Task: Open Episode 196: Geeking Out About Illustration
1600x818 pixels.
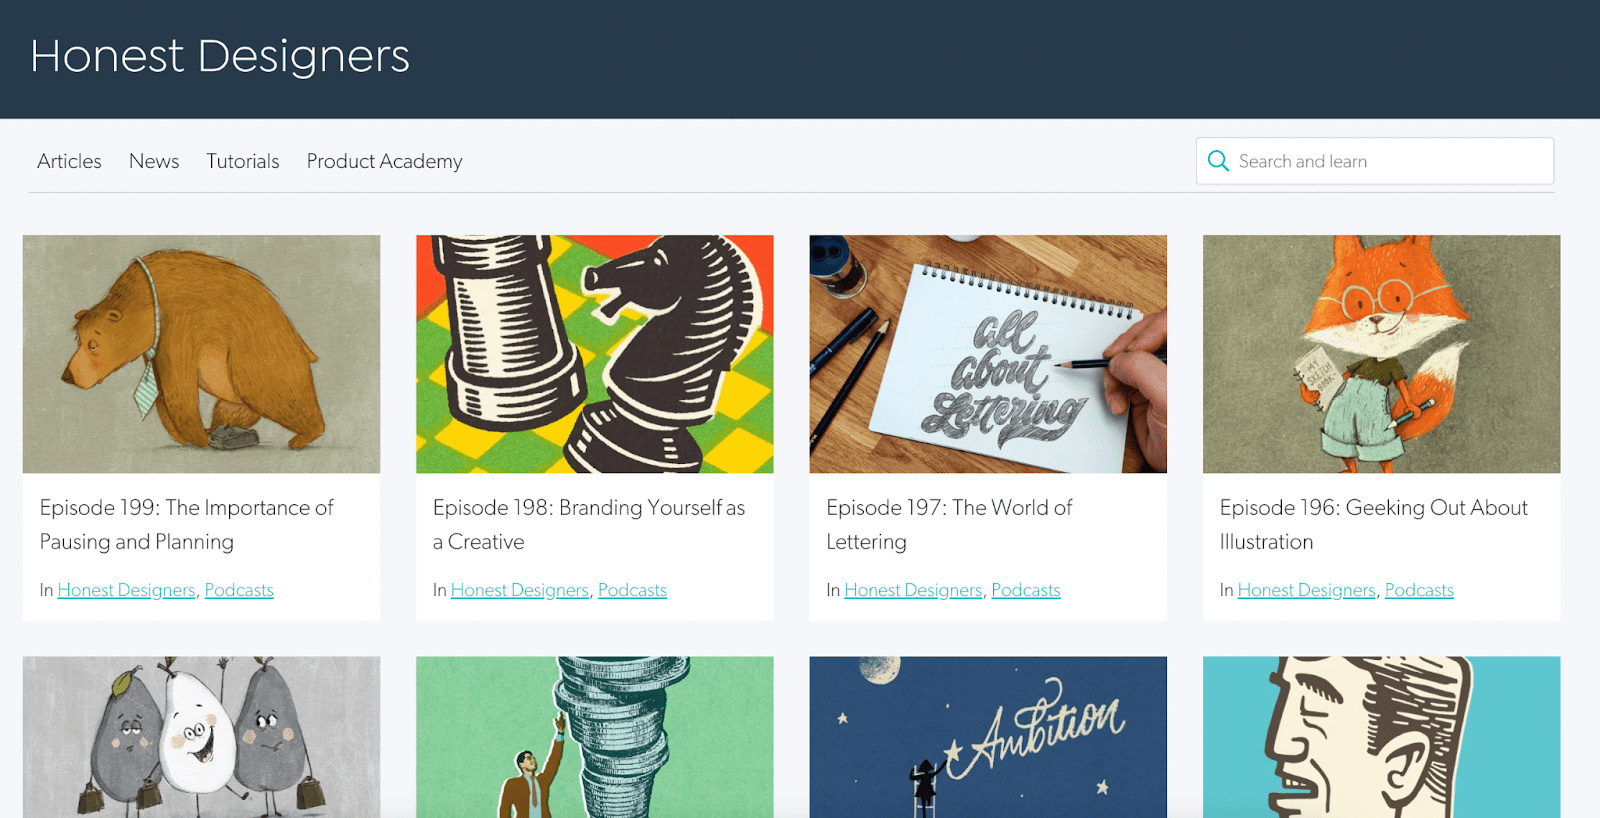Action: pyautogui.click(x=1372, y=524)
